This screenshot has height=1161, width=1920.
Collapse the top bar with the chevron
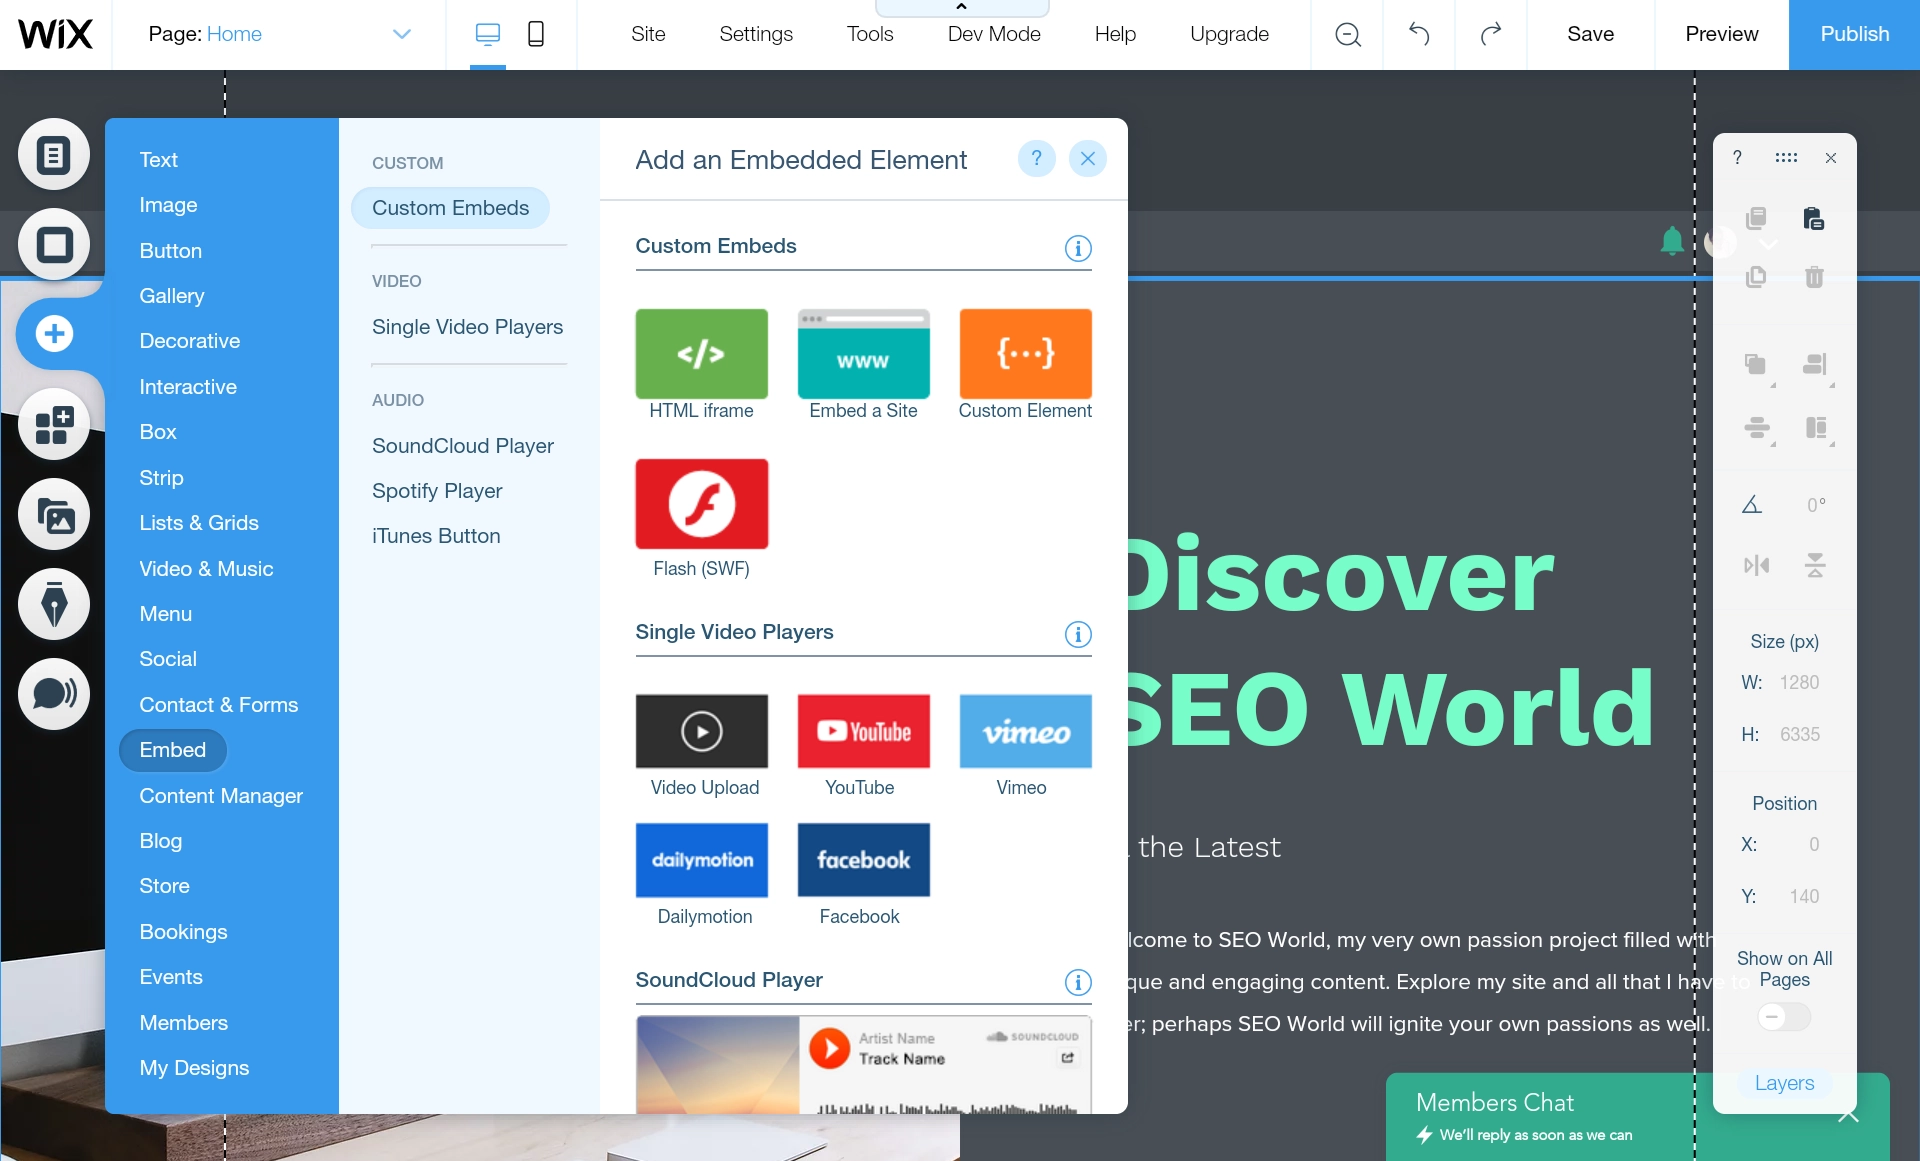coord(962,8)
